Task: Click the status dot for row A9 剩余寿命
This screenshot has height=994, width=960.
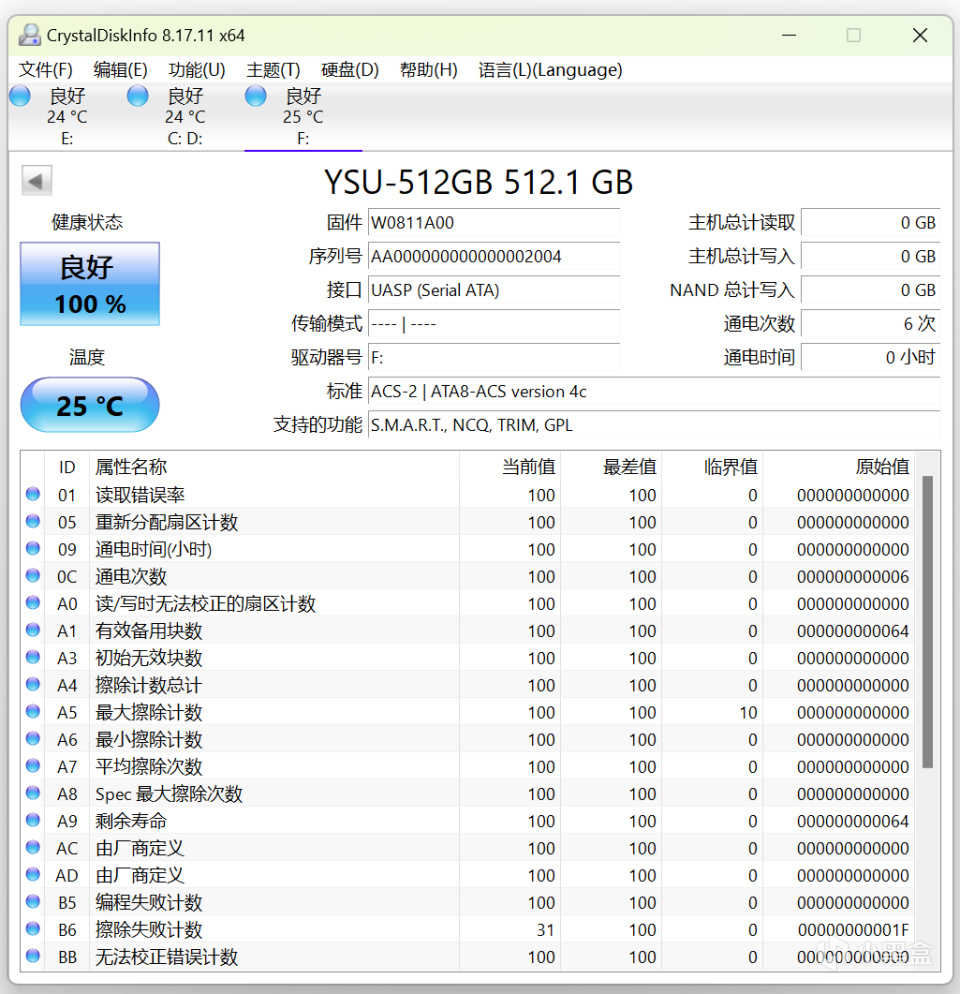Action: 33,820
